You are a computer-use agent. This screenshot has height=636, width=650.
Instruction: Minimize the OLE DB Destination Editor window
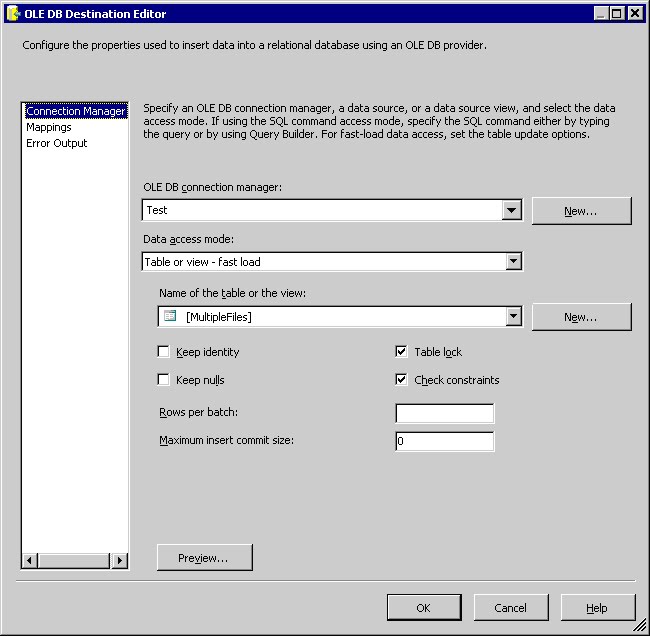601,14
